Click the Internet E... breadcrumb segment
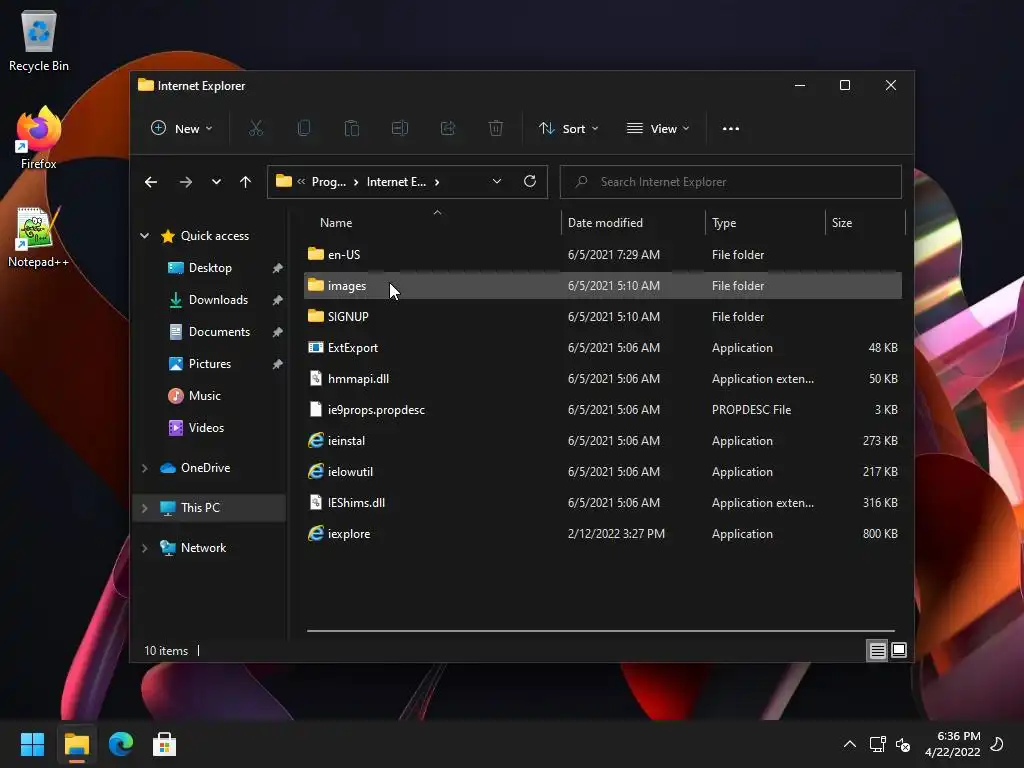The height and width of the screenshot is (768, 1024). (x=396, y=182)
